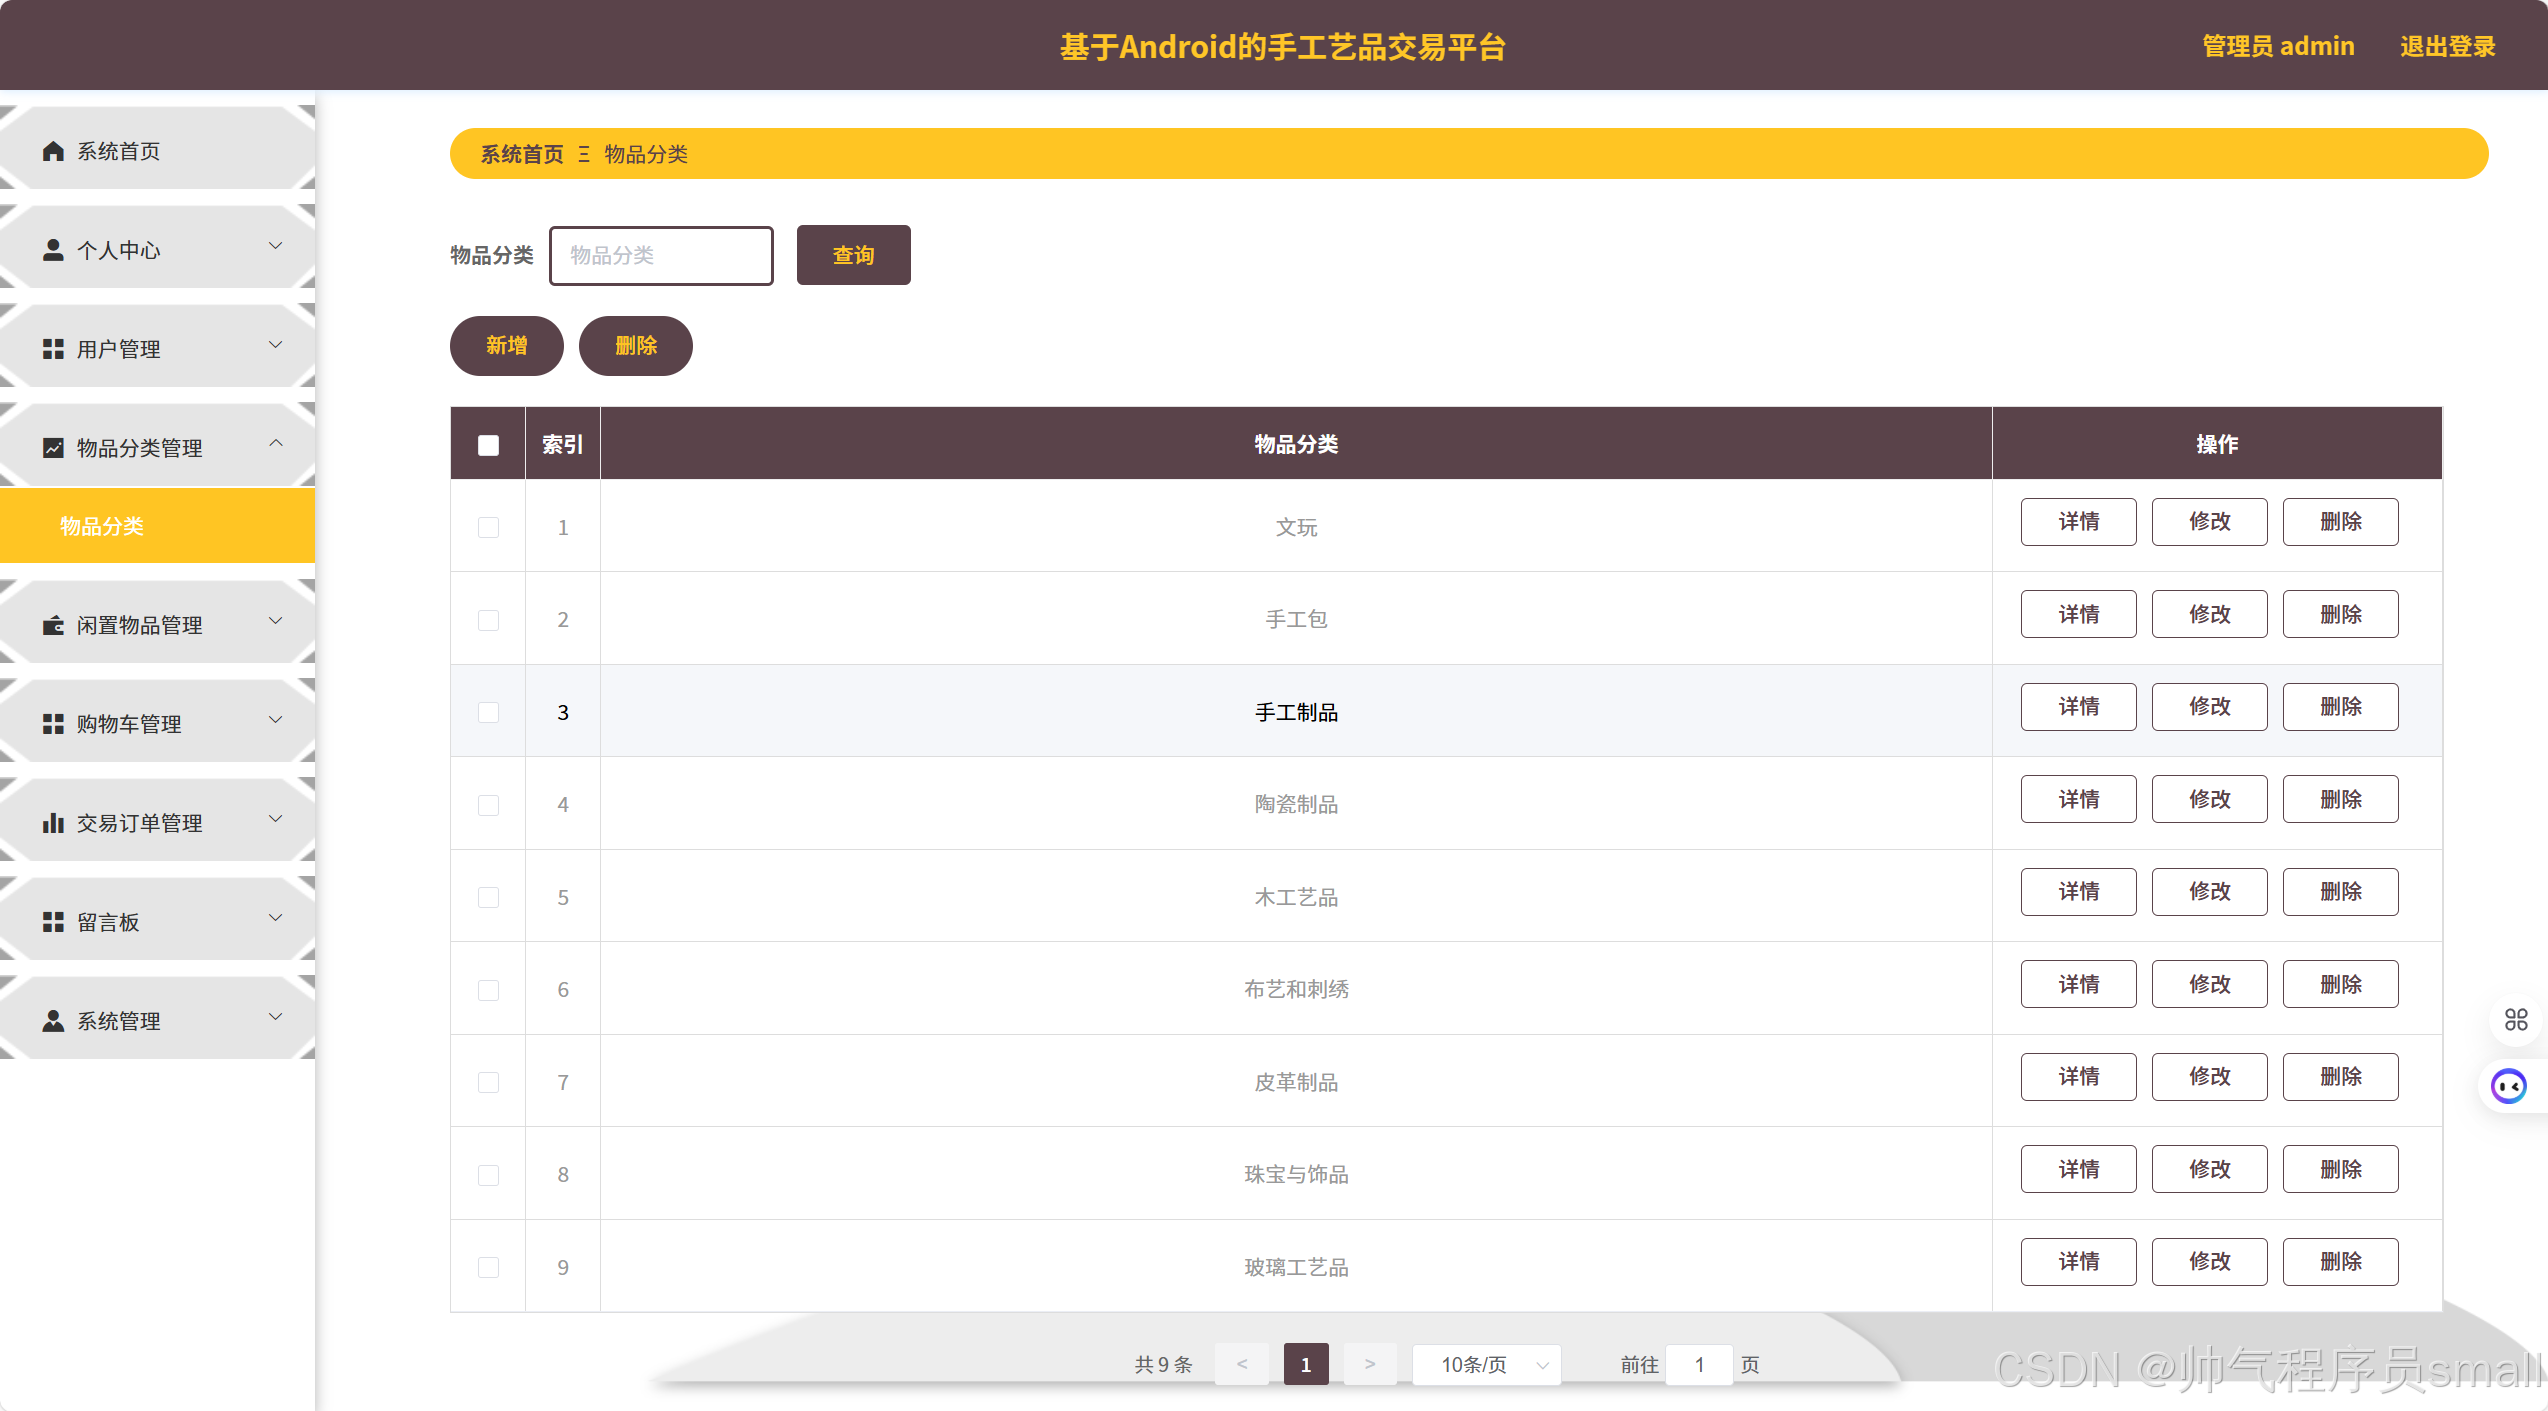2548x1411 pixels.
Task: Check the checkbox for row 1 文玩
Action: pyautogui.click(x=488, y=527)
